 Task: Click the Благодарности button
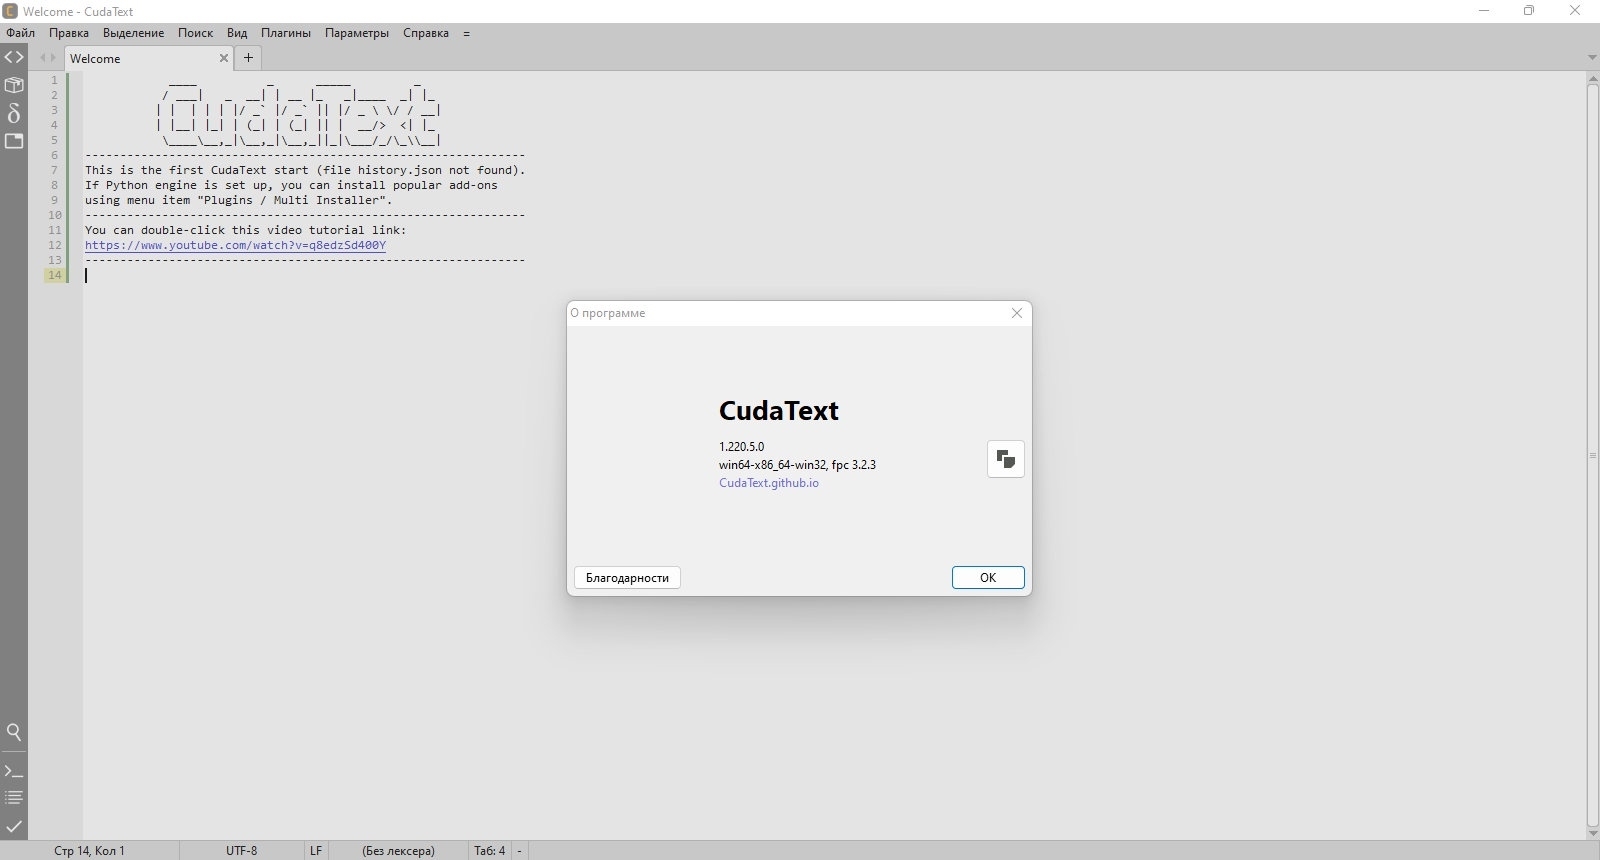coord(627,577)
